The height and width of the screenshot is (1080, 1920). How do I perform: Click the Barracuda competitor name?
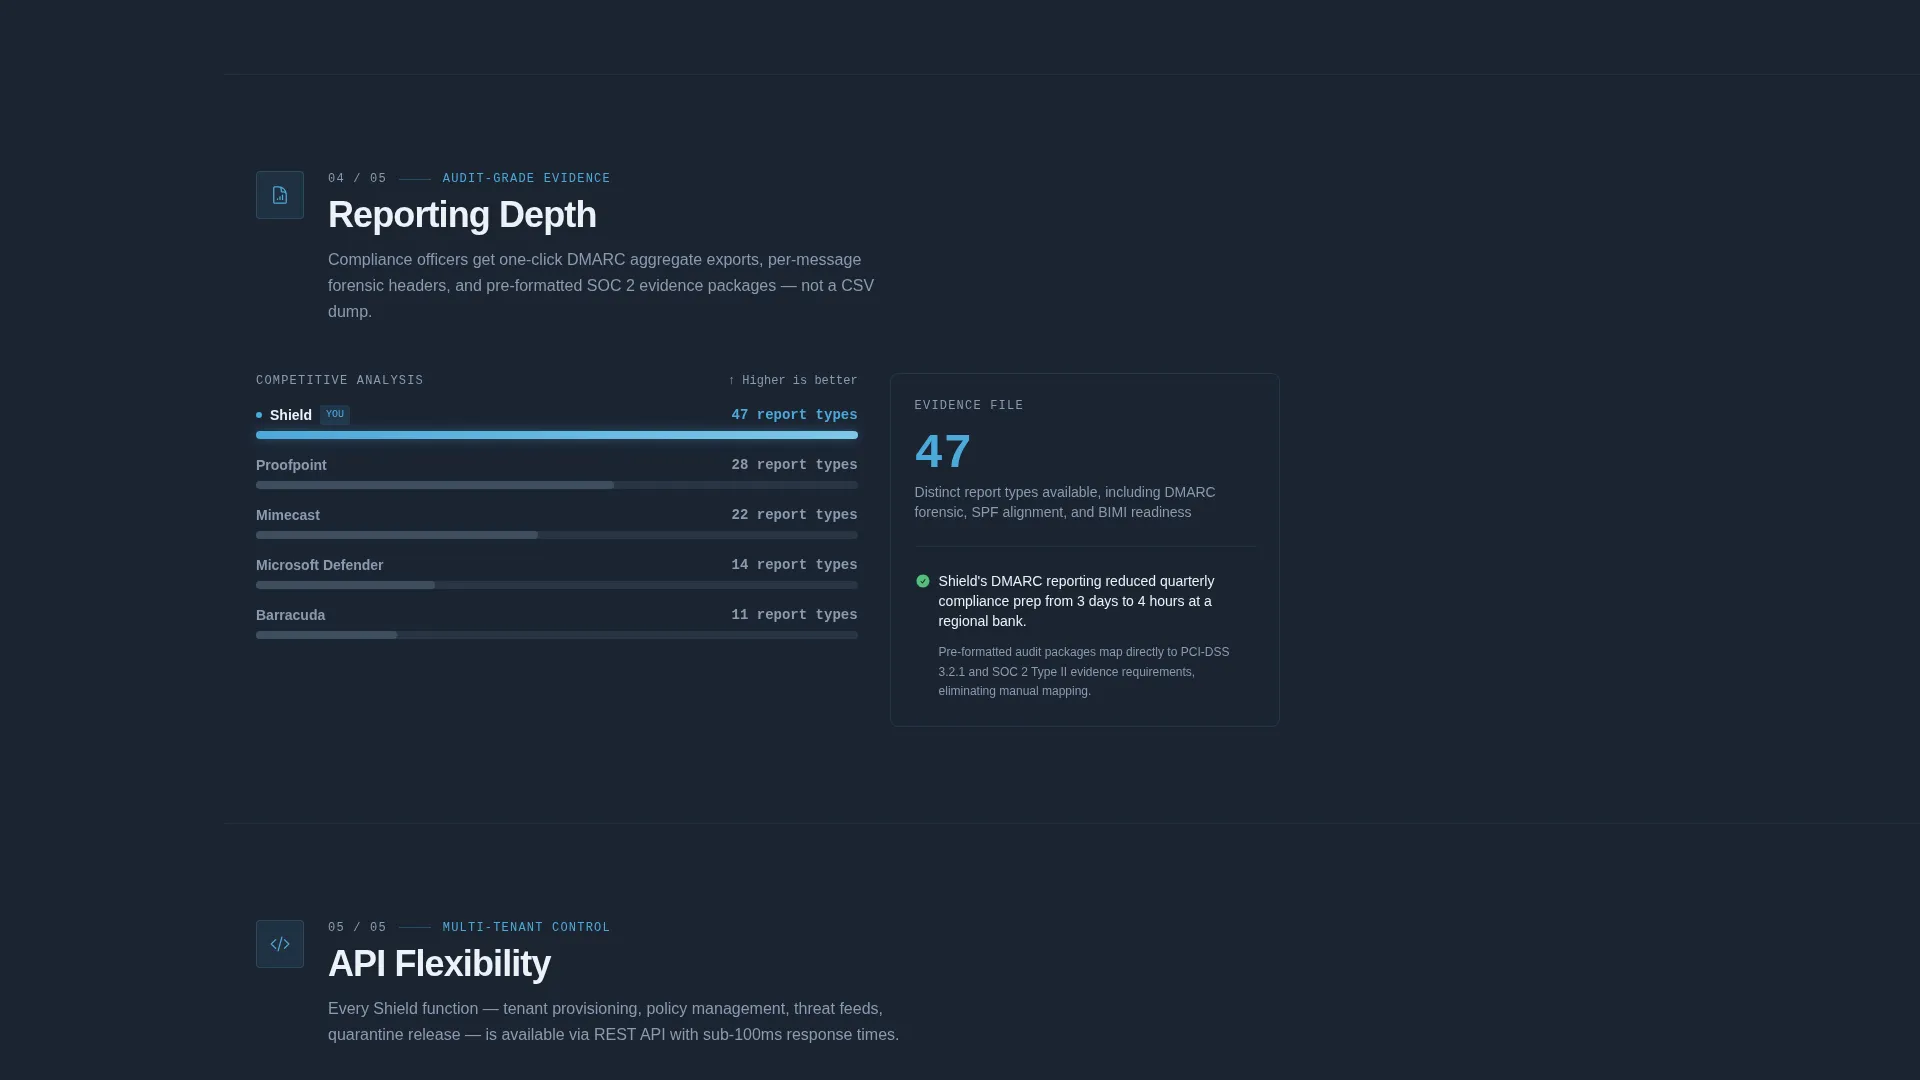pos(290,615)
